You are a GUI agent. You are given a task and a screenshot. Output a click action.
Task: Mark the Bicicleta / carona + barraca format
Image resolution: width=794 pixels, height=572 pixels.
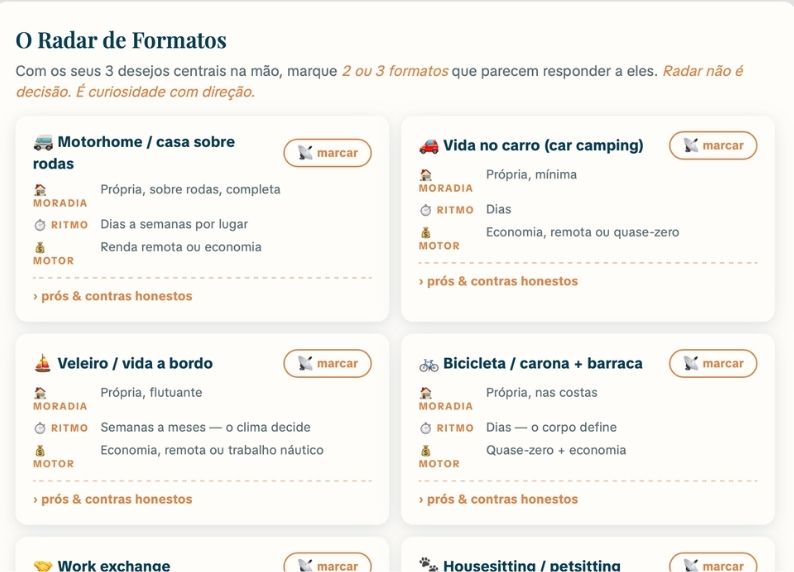coord(713,363)
